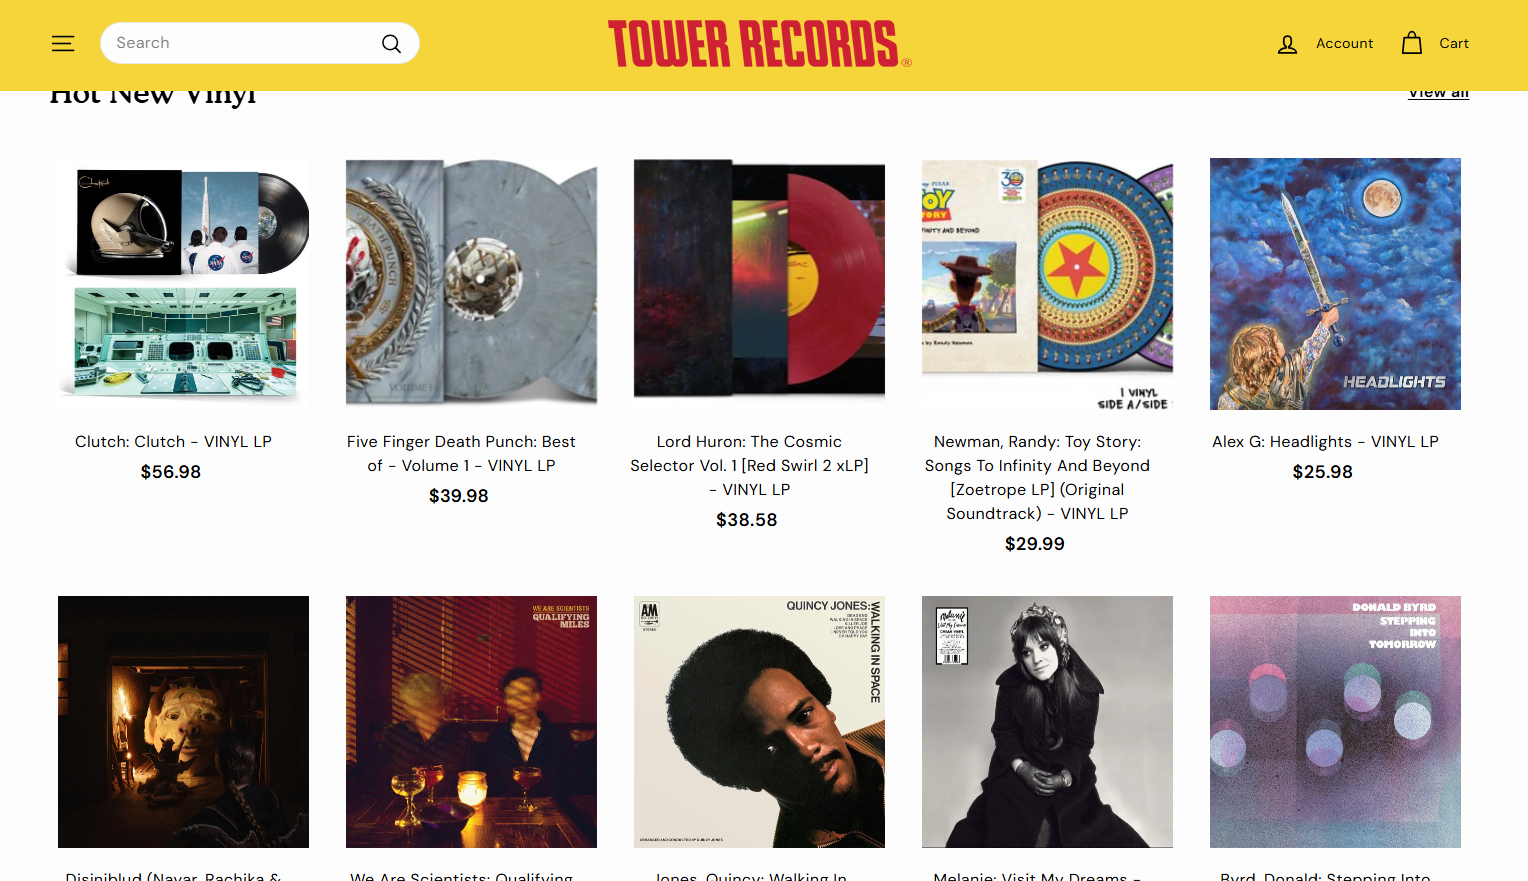Follow the View all link
Screen dimensions: 1528x881
point(1438,93)
